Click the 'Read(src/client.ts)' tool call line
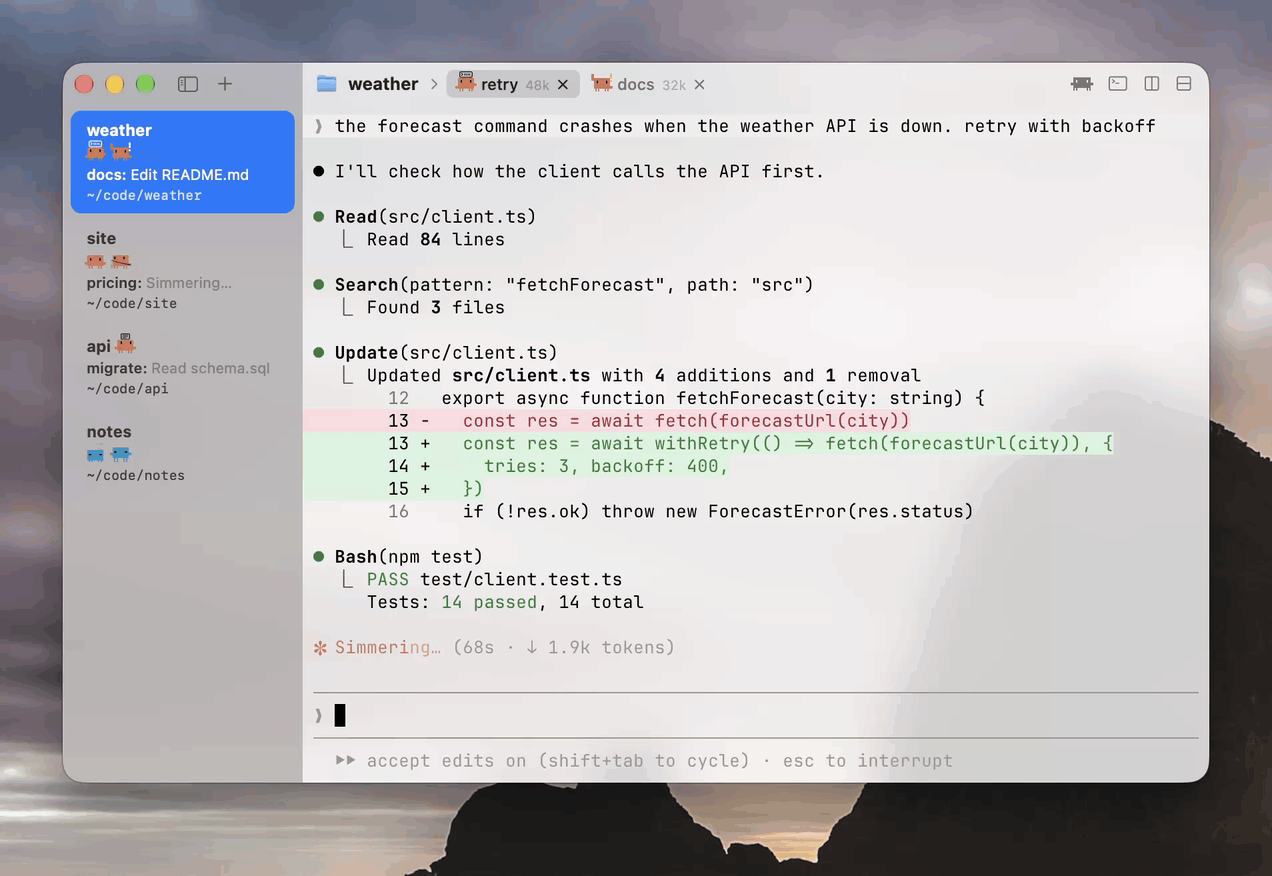 [x=425, y=216]
